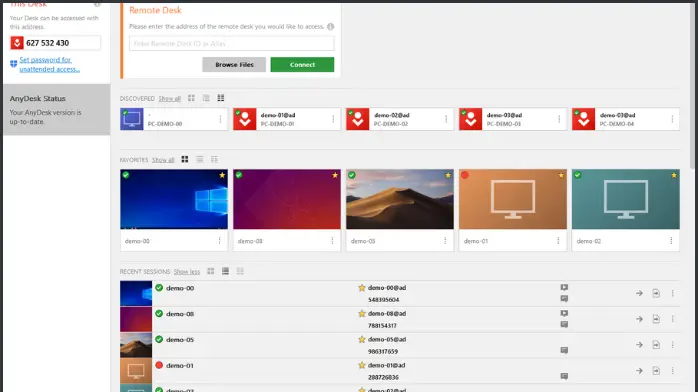Click the Connect button
The width and height of the screenshot is (698, 392).
point(302,65)
